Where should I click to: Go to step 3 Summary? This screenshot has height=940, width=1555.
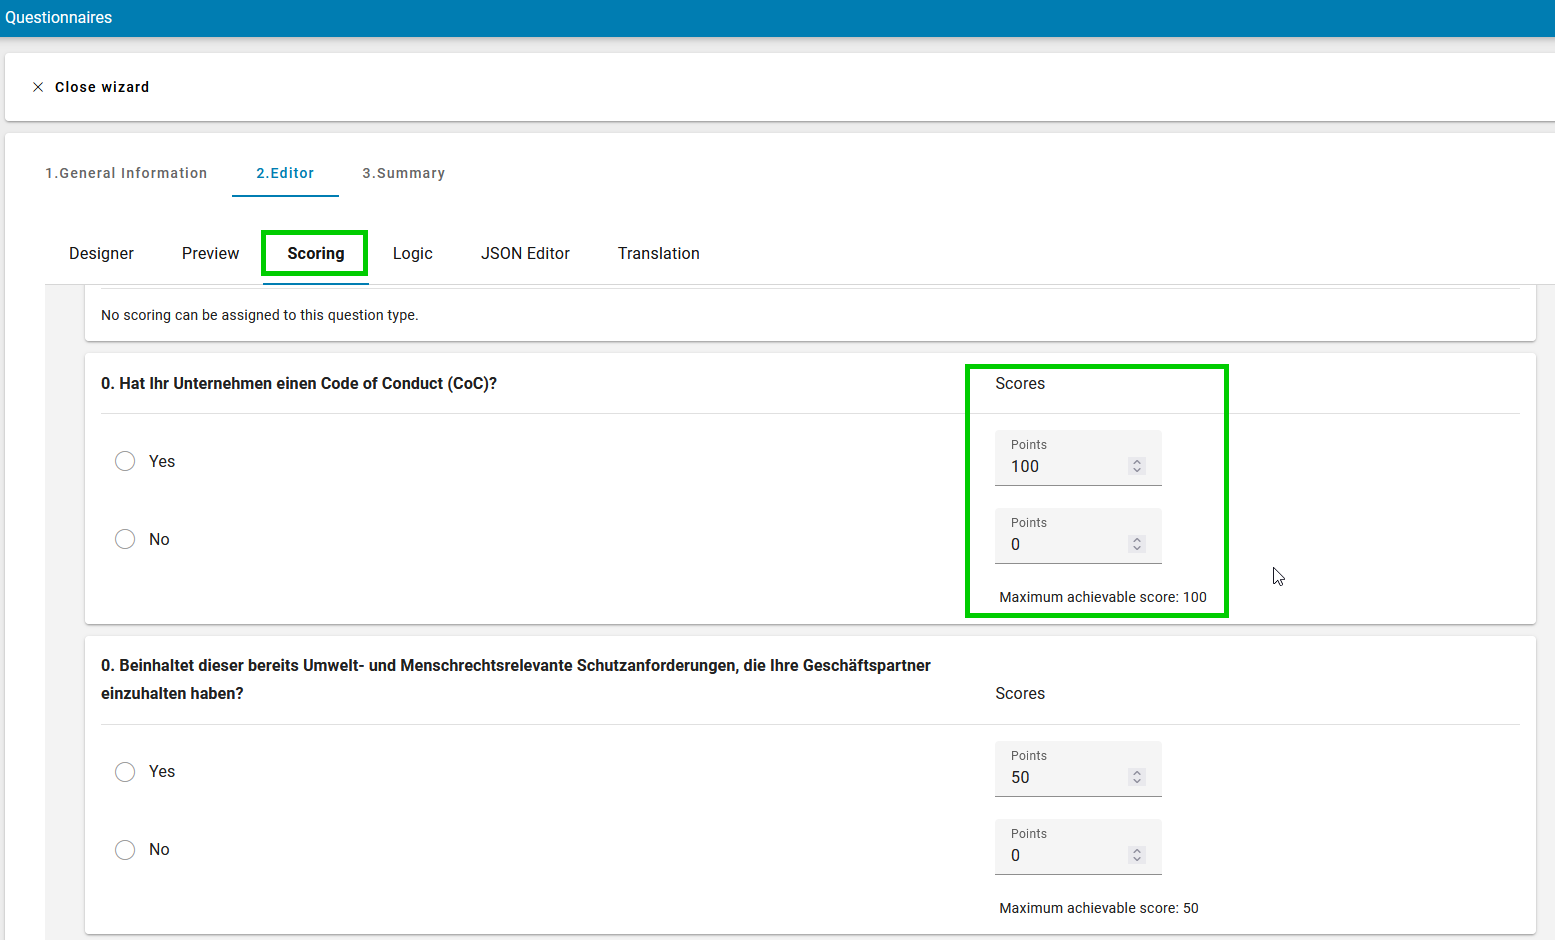click(403, 173)
